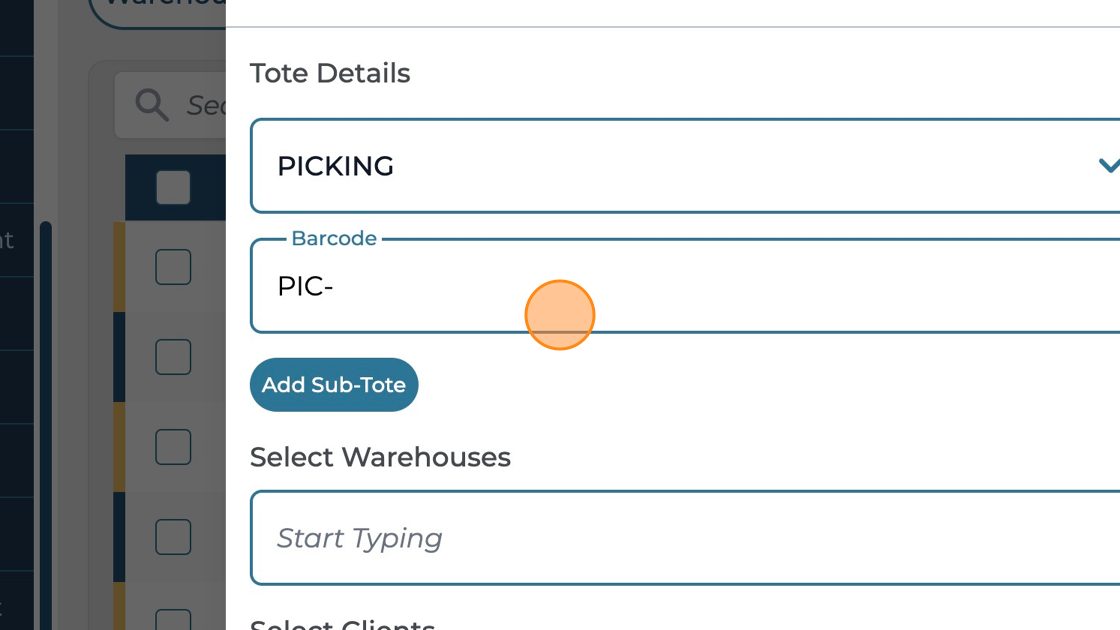Viewport: 1120px width, 630px height.
Task: Check the second row's checkbox
Action: (173, 357)
